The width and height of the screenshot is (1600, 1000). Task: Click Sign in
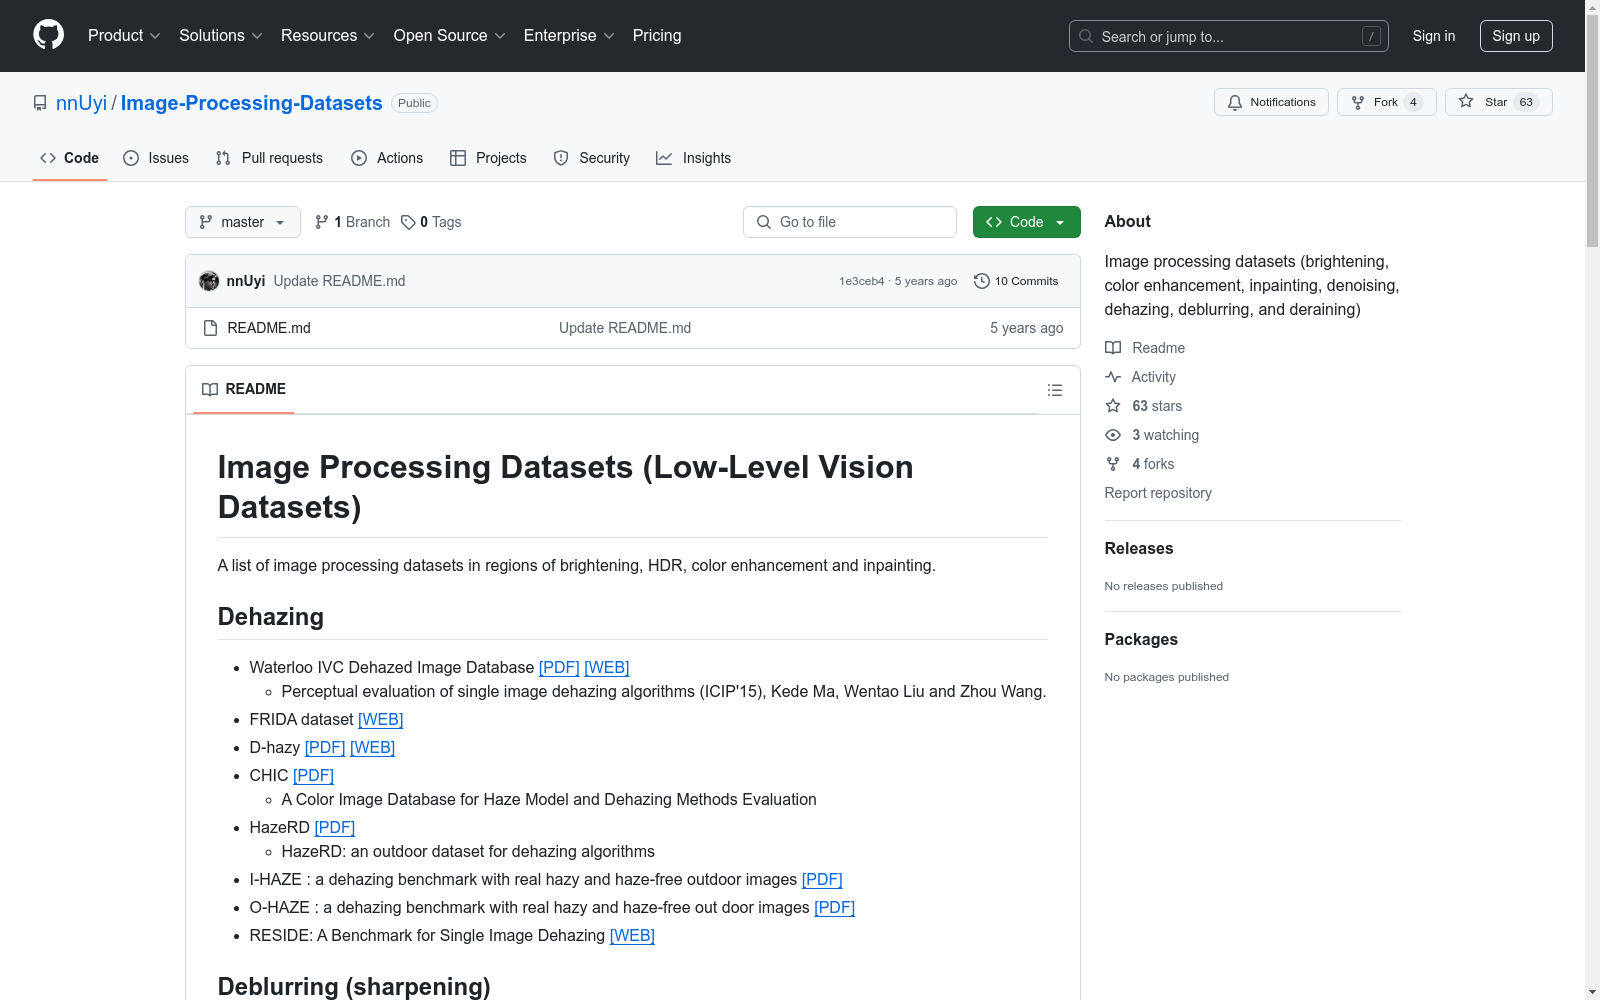tap(1434, 36)
